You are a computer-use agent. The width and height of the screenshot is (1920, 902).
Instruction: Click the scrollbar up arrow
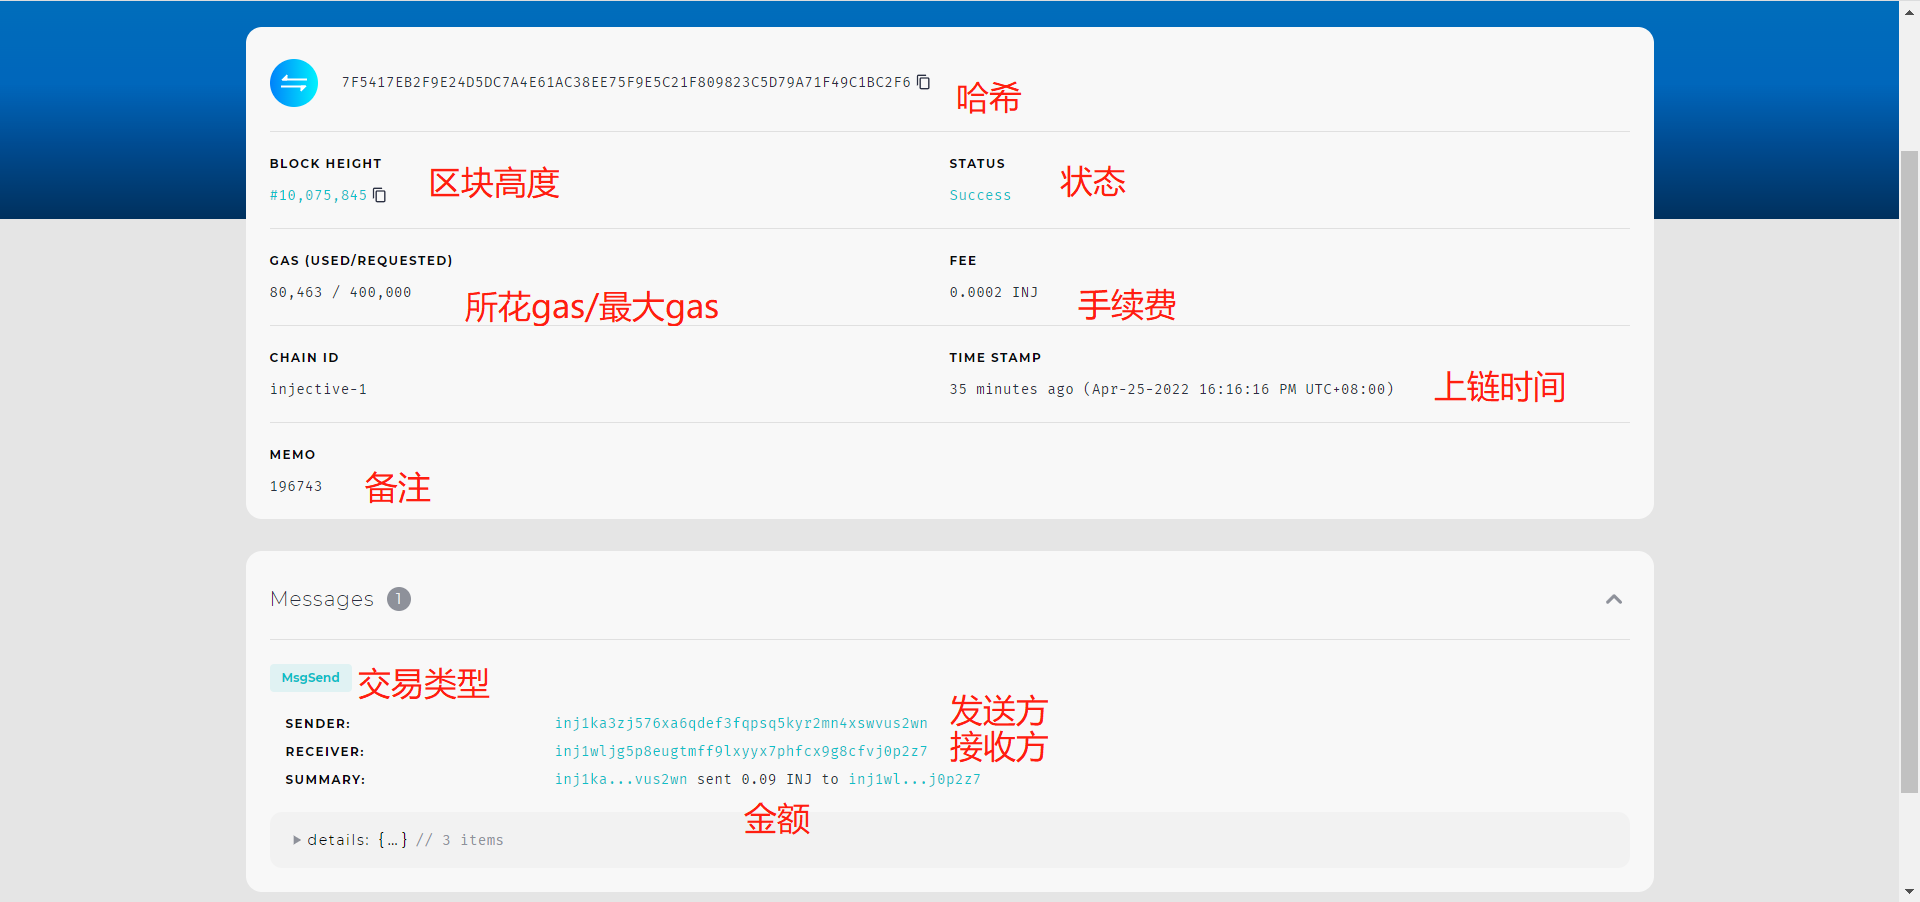(x=1909, y=8)
